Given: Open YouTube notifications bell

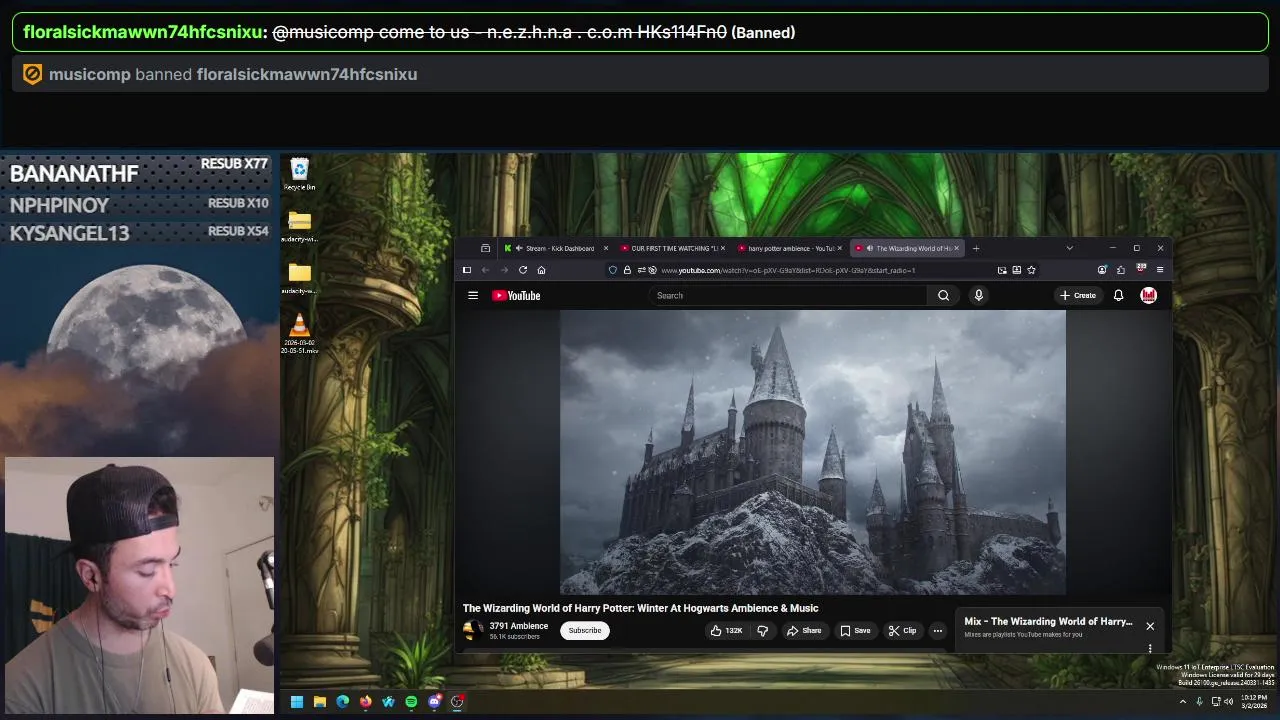Looking at the screenshot, I should pyautogui.click(x=1118, y=295).
